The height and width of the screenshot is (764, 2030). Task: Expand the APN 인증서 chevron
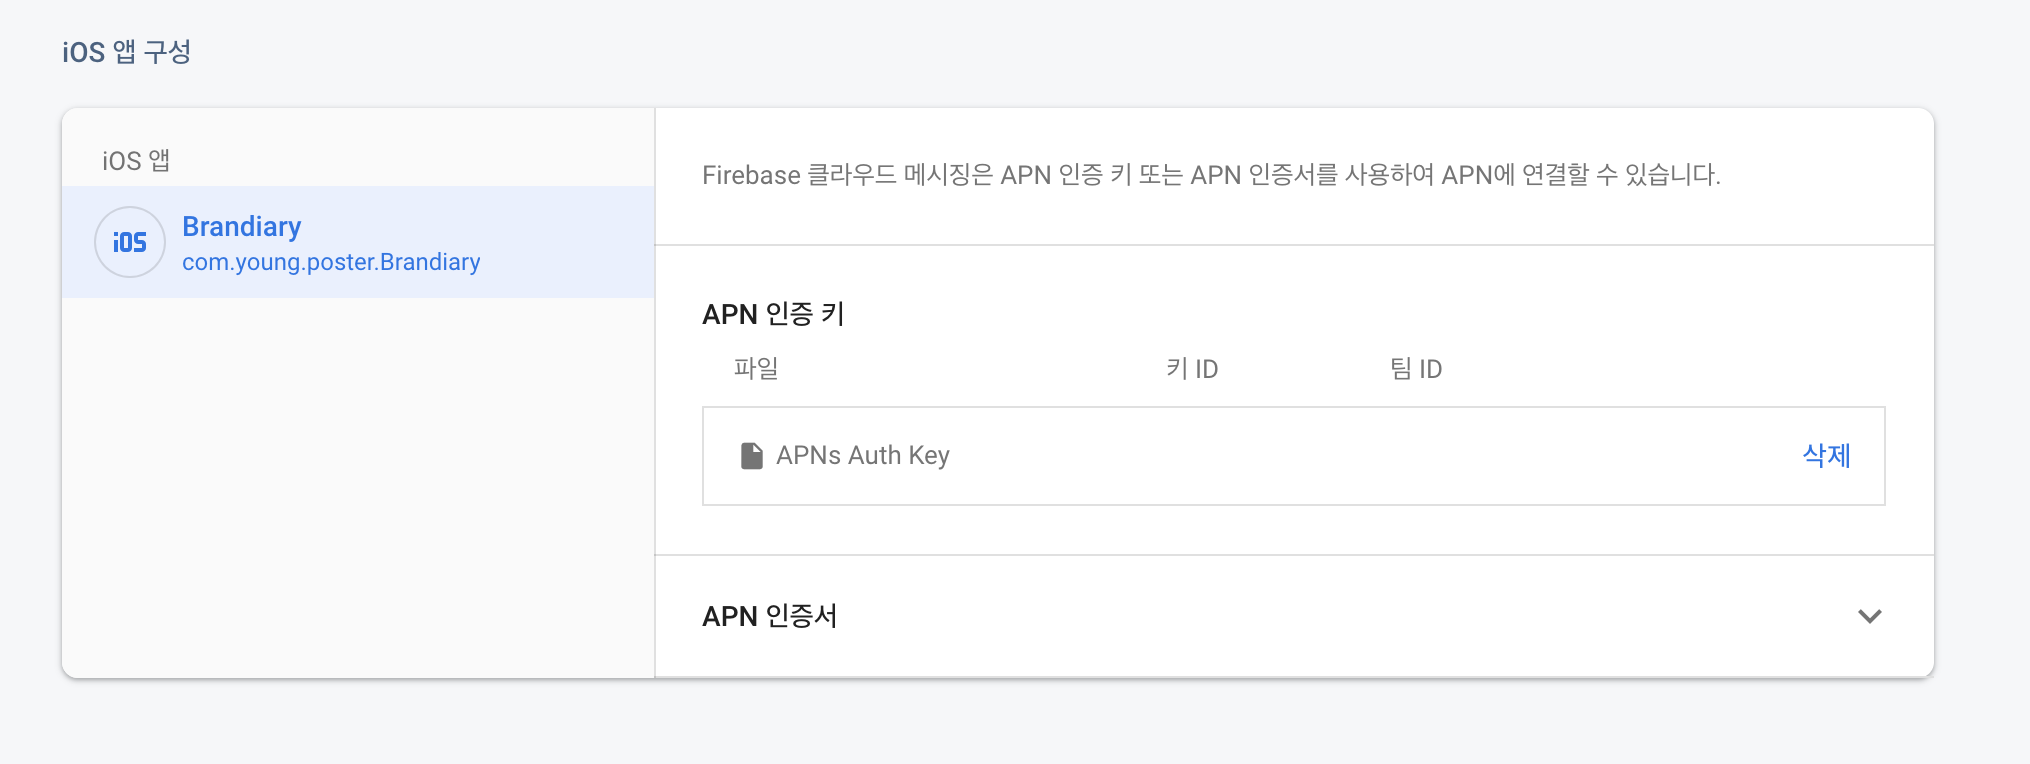point(1869,616)
